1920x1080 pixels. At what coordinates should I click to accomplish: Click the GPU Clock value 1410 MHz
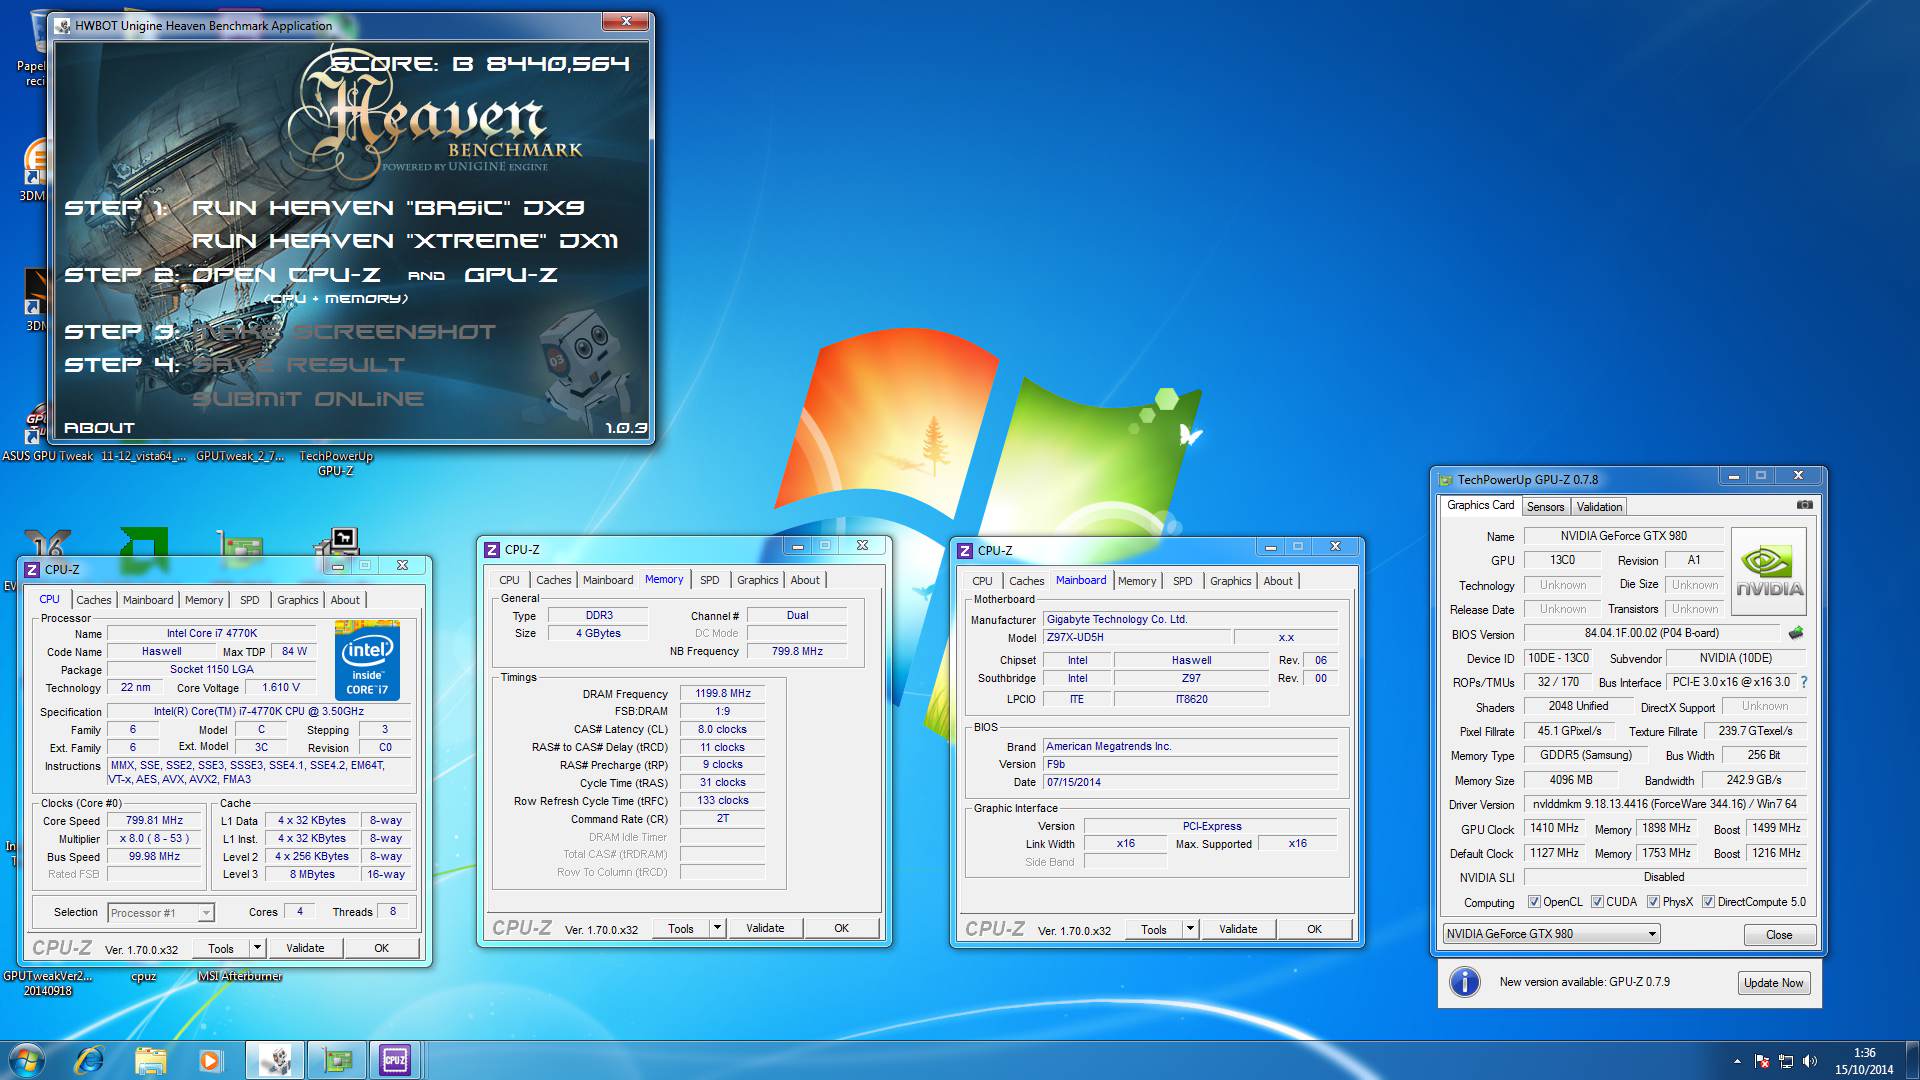tap(1554, 828)
